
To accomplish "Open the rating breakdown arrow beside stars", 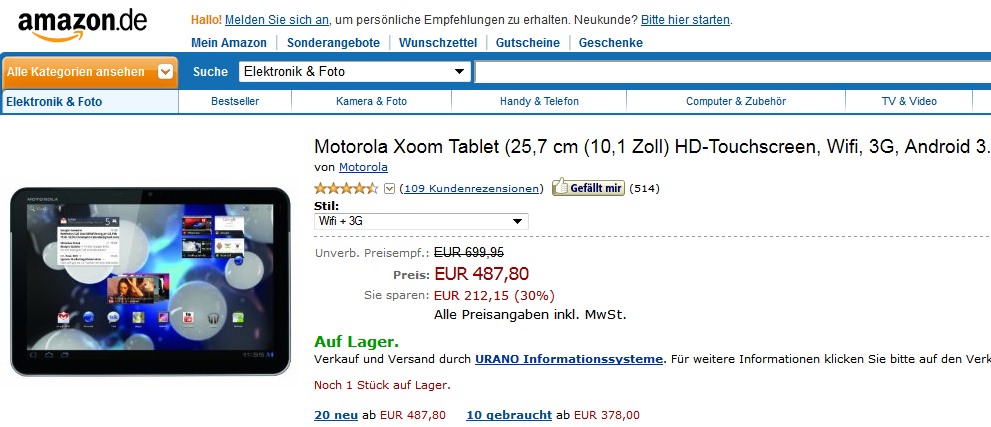I will [x=390, y=188].
